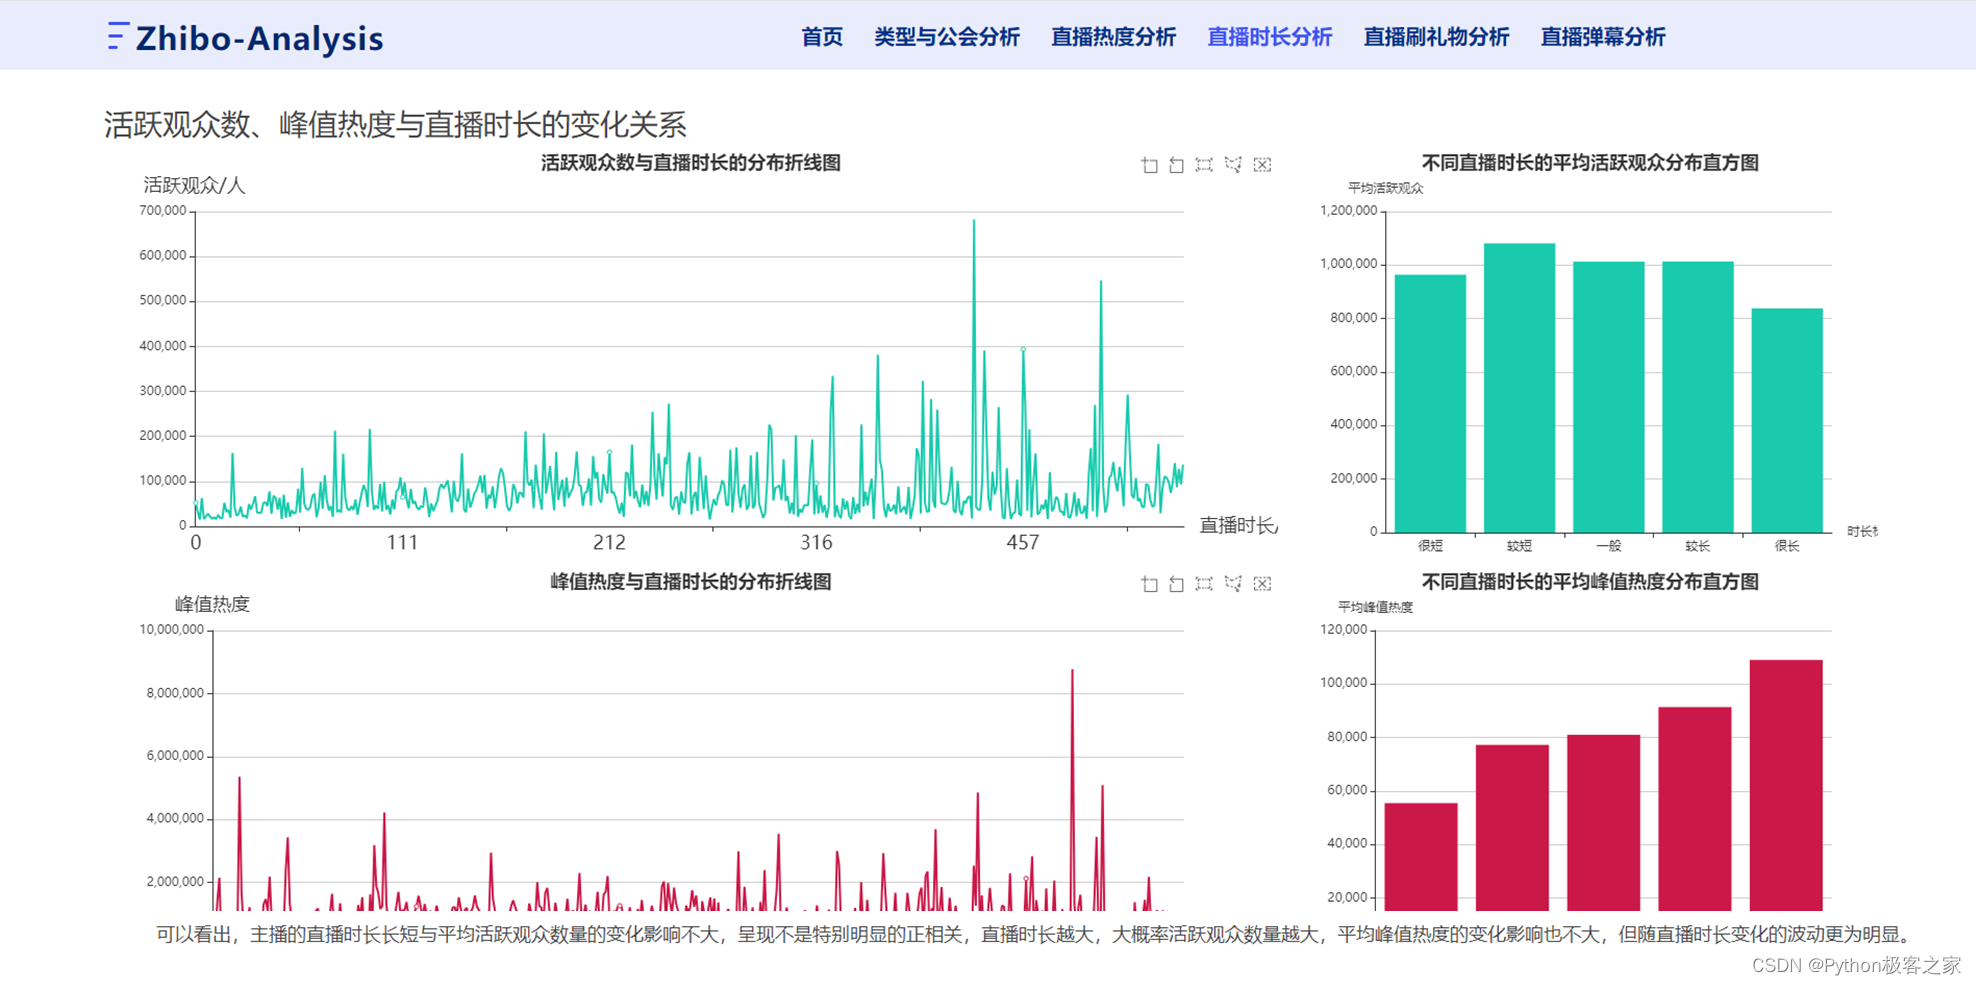This screenshot has width=1976, height=985.
Task: Select polygon lasso brush on the active-viewers line chart
Action: pyautogui.click(x=1233, y=165)
